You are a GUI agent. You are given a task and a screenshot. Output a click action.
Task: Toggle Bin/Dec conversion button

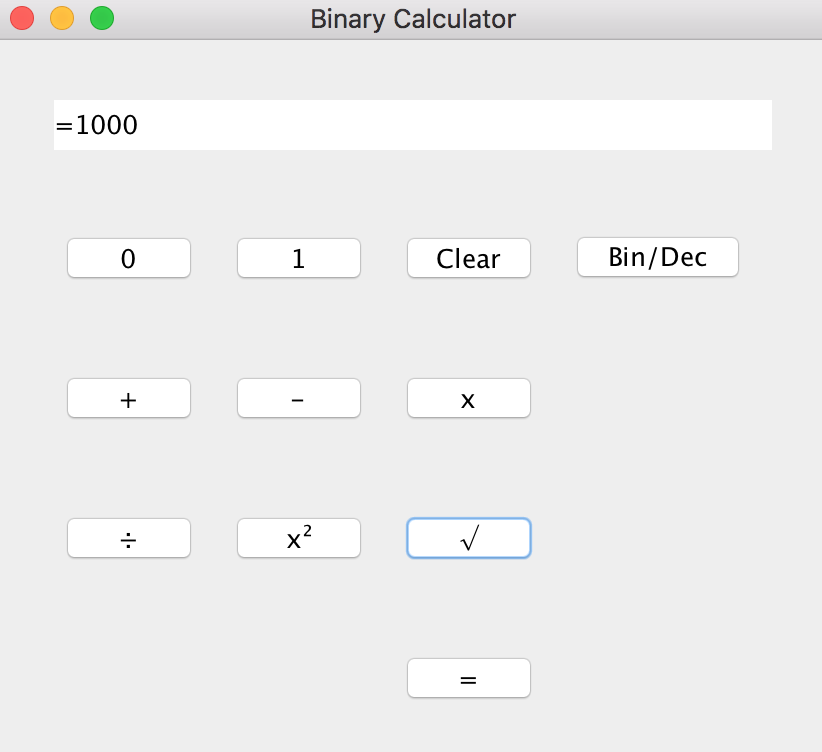(658, 257)
